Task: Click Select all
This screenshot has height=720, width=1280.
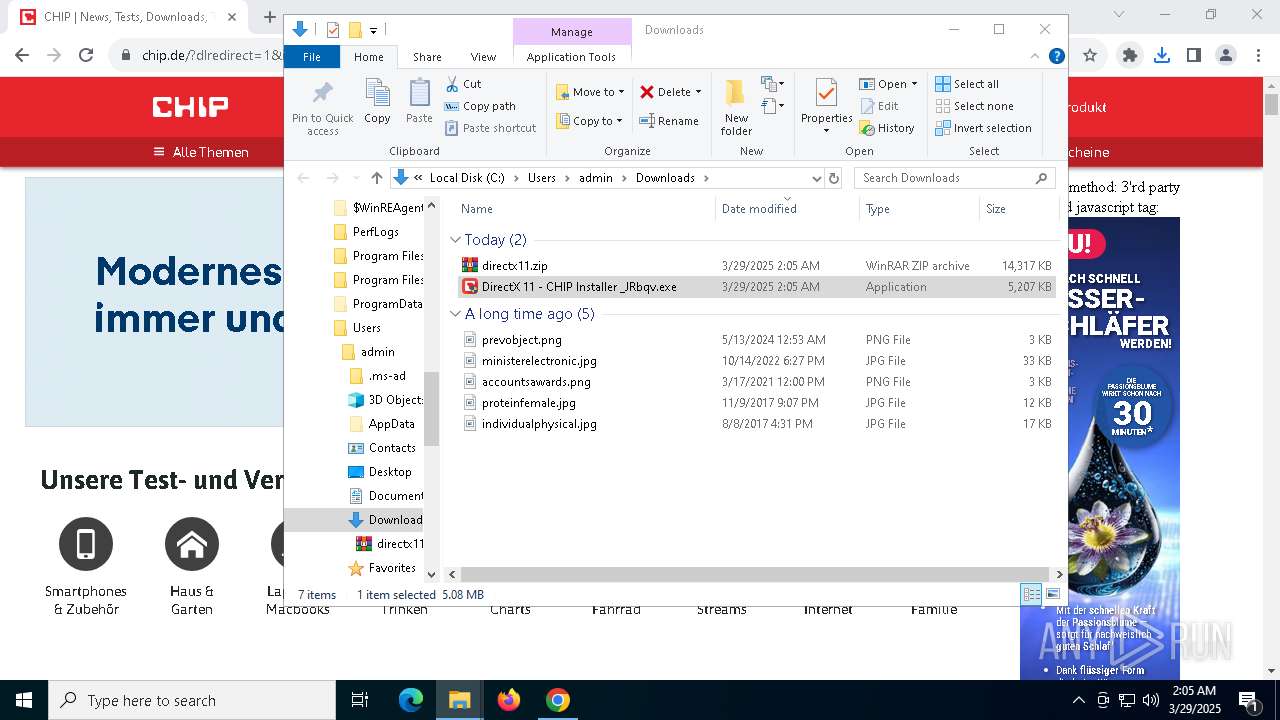Action: (x=967, y=84)
